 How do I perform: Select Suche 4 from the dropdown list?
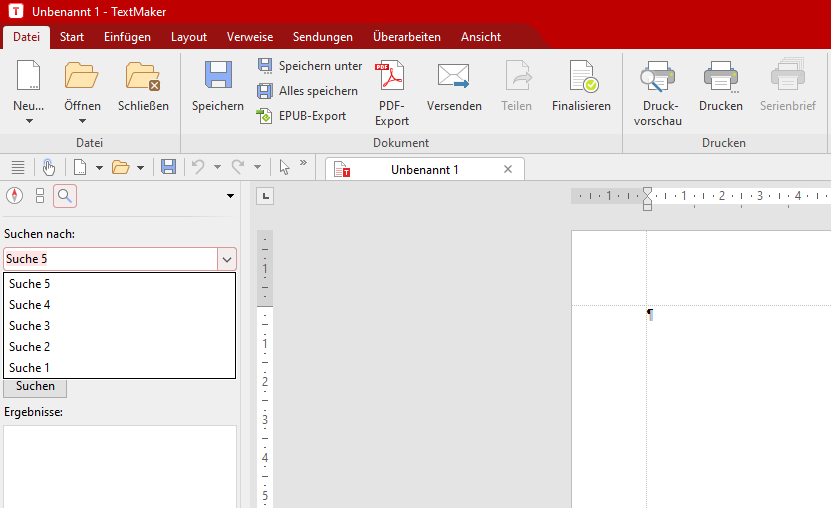pyautogui.click(x=119, y=305)
